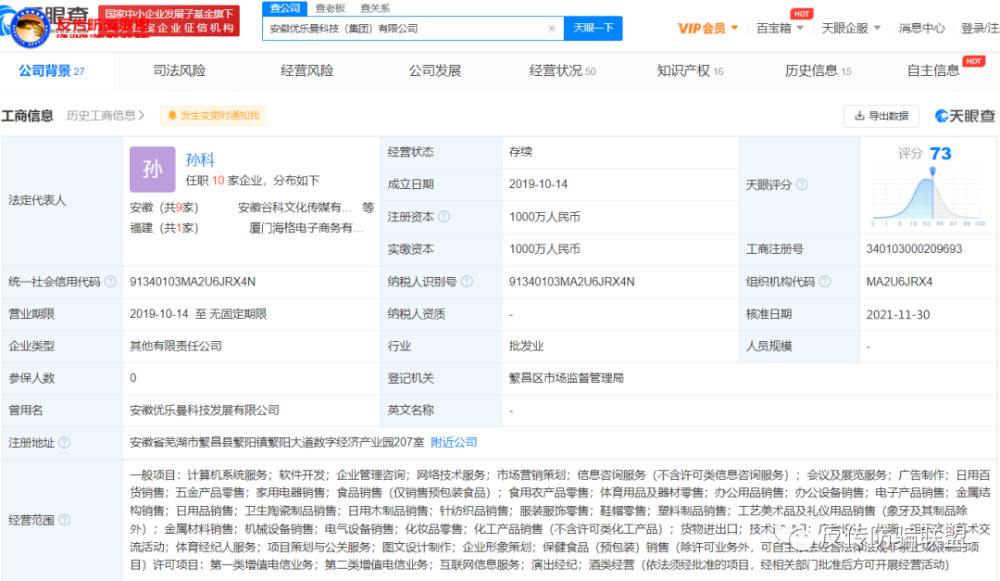Switch to the 查关系 search tab
The height and width of the screenshot is (581, 1000).
pos(375,8)
